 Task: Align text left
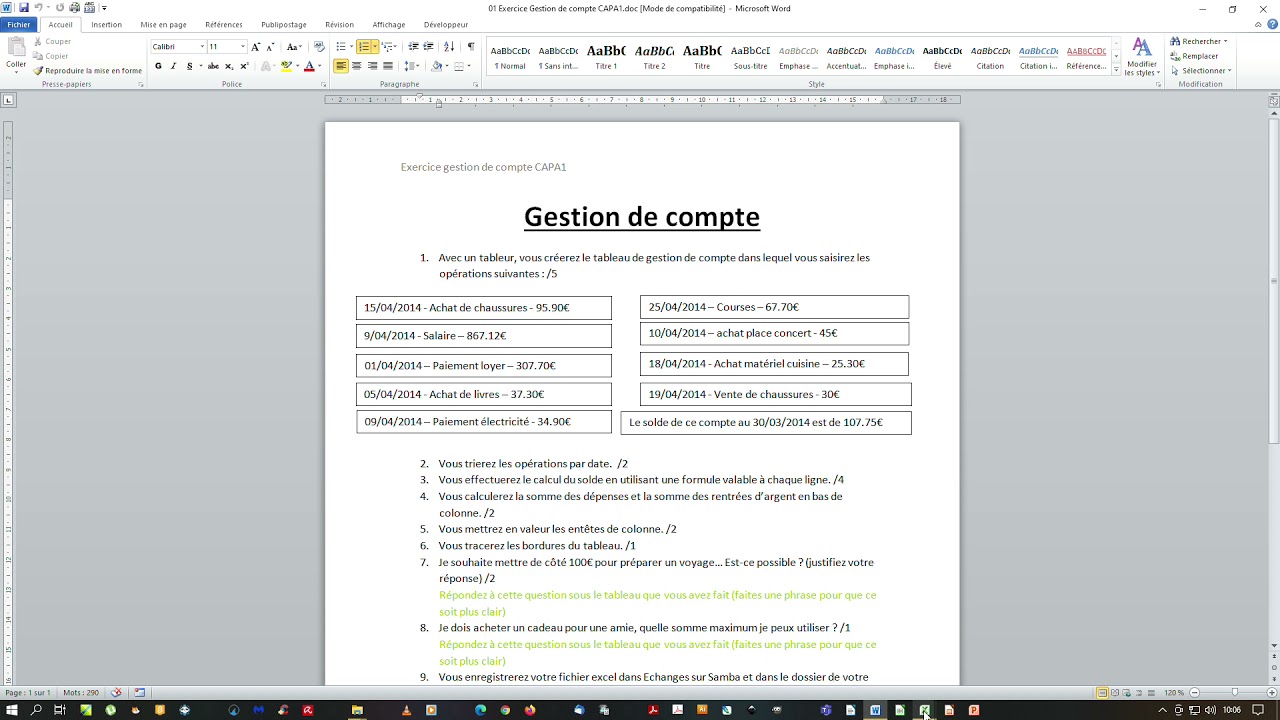341,66
